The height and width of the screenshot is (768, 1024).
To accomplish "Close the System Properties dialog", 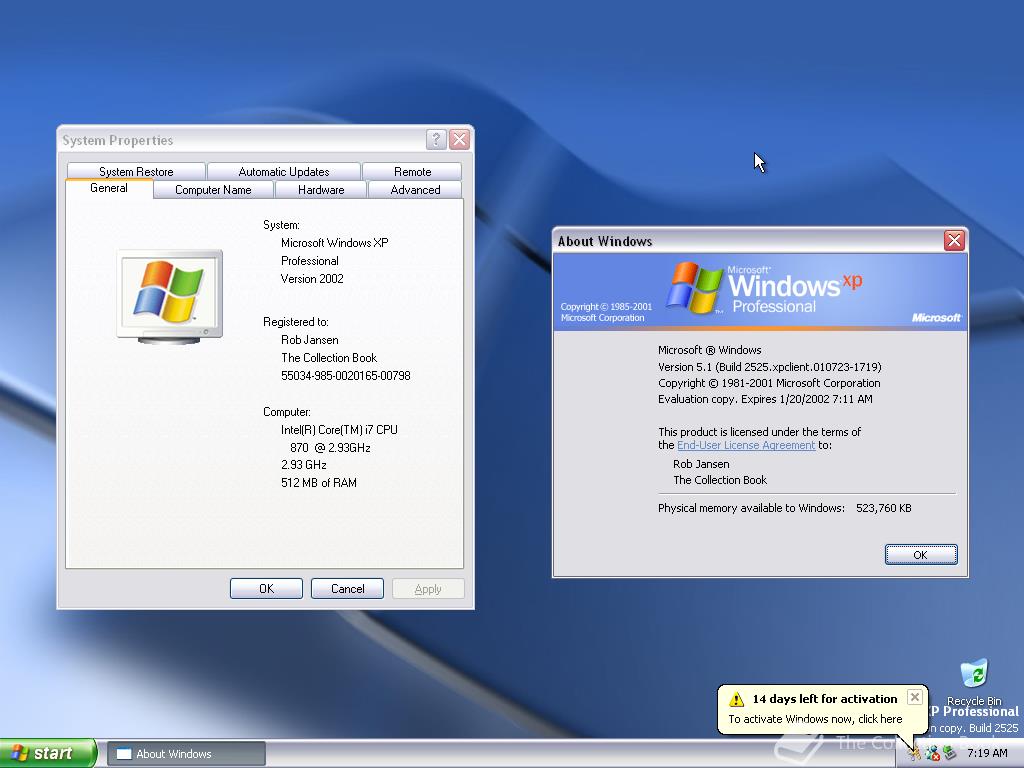I will [460, 139].
